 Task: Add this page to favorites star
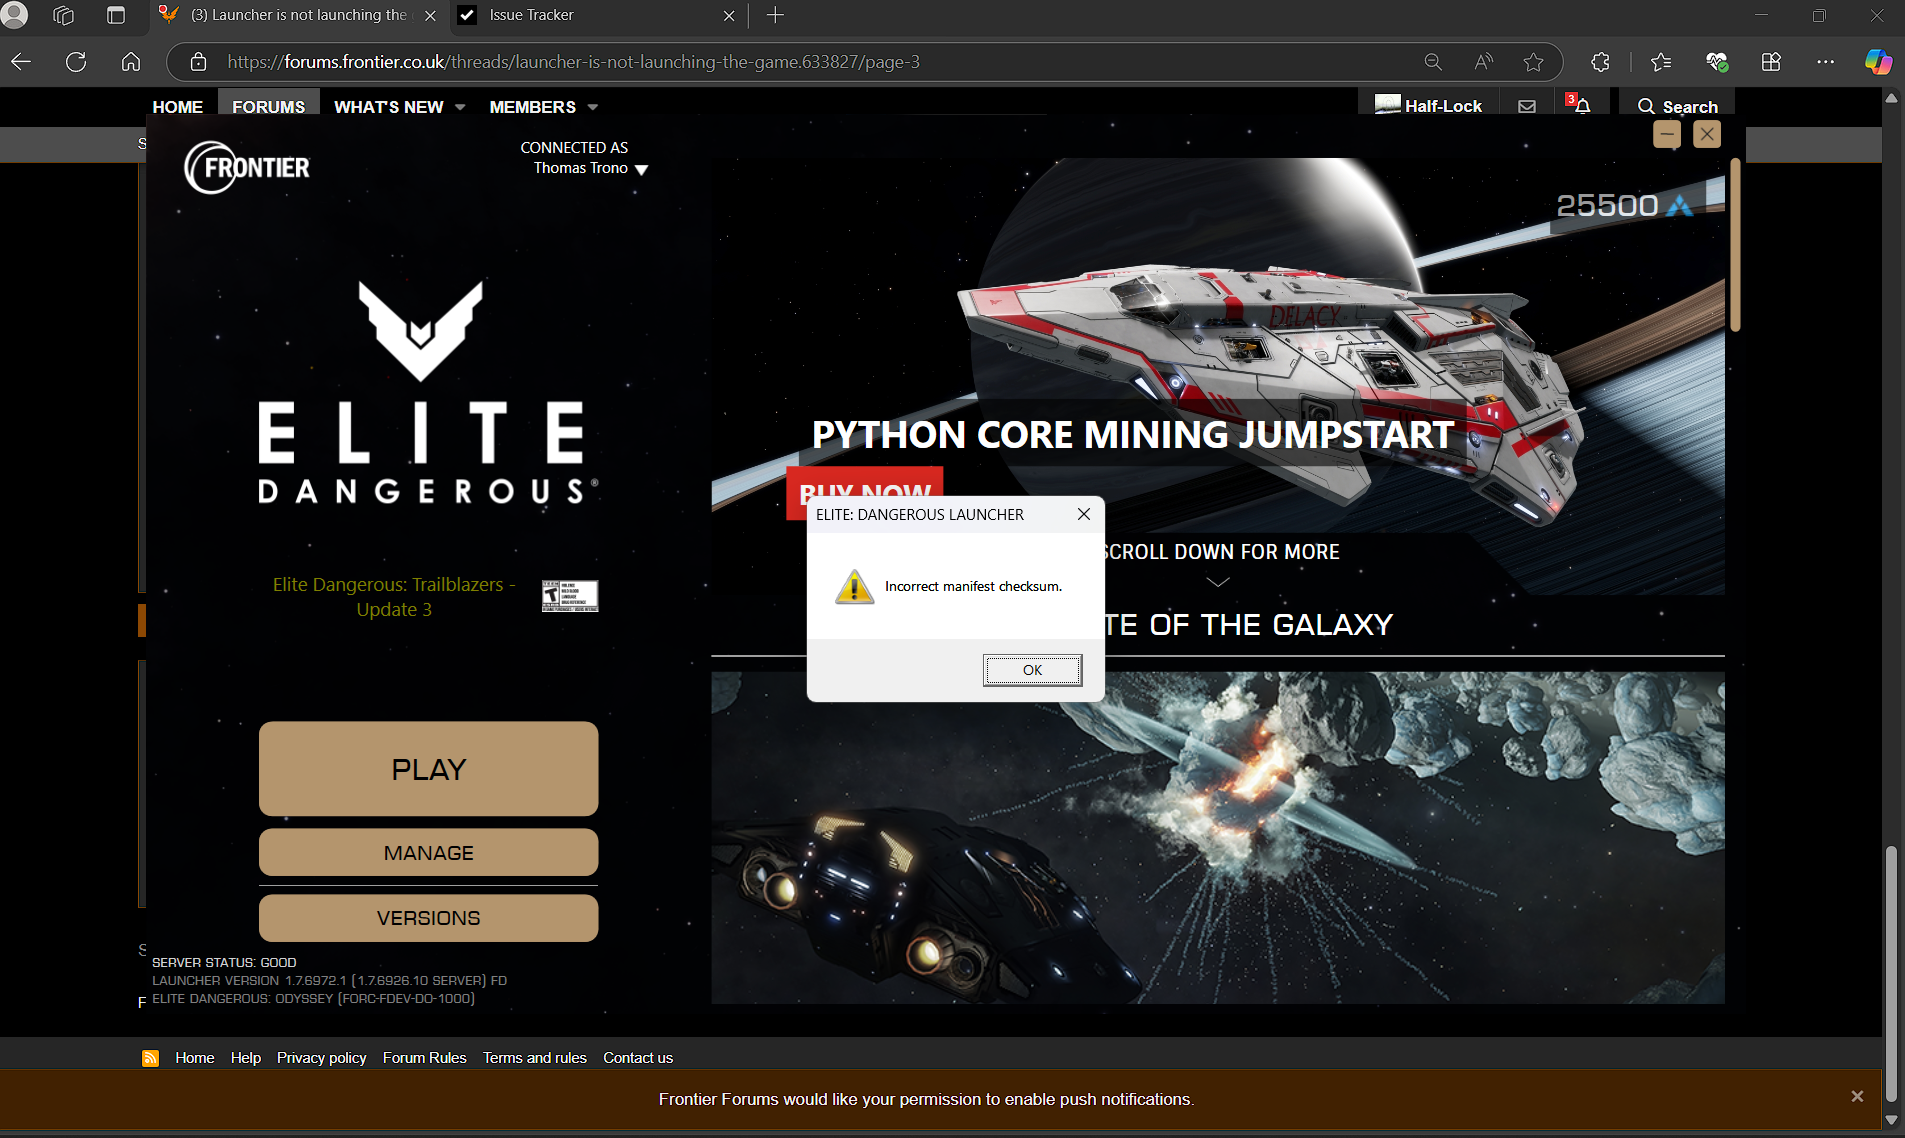[1533, 62]
